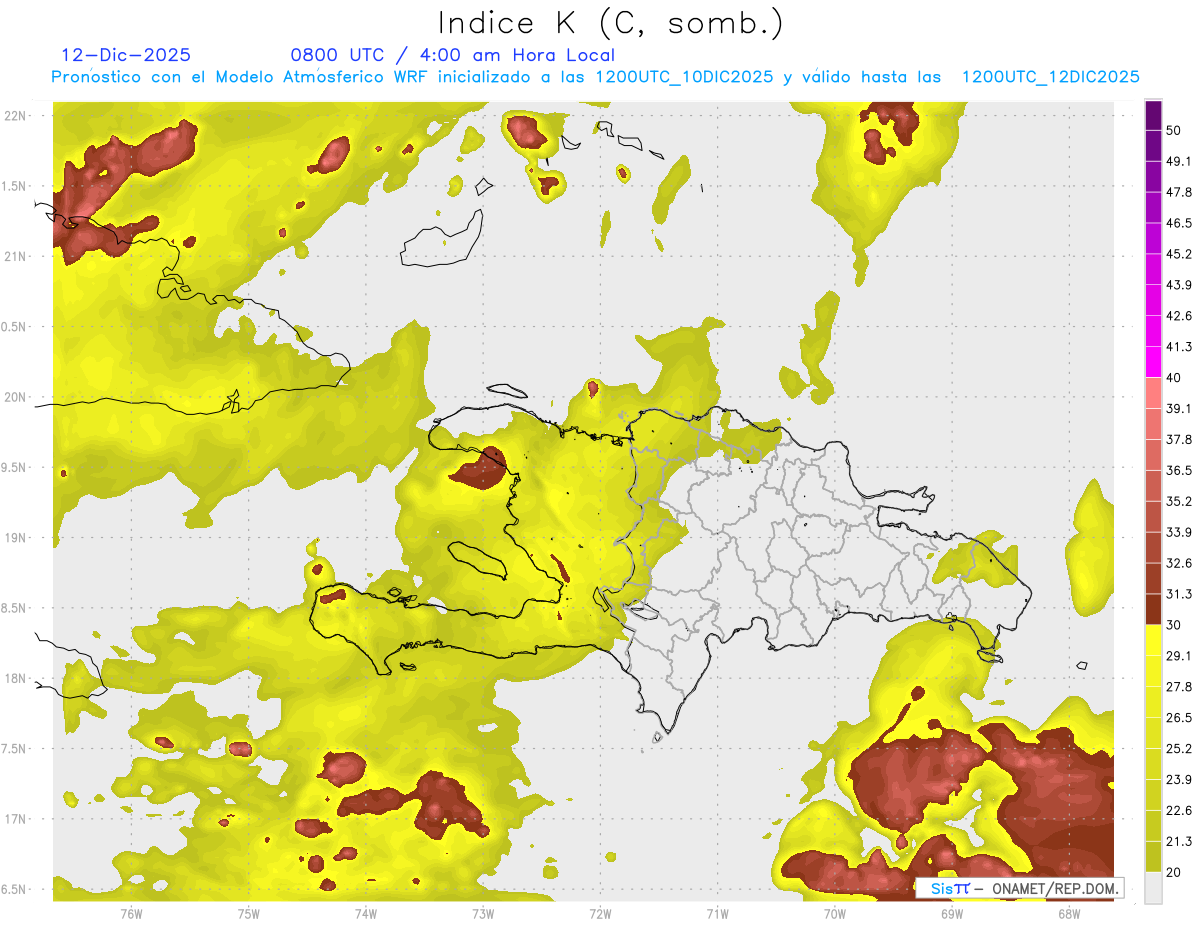Click the "45.2" colorbar label
Image resolution: width=1200 pixels, height=927 pixels.
(1179, 254)
